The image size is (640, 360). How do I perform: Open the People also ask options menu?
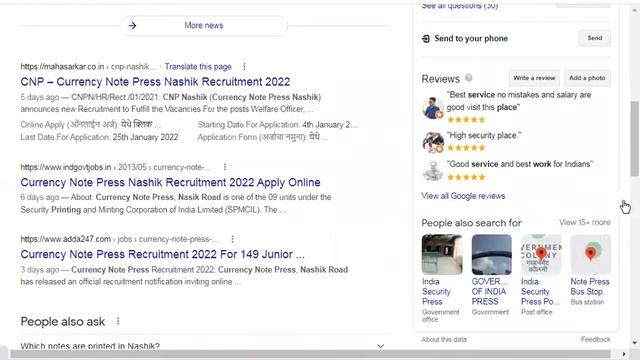(118, 321)
